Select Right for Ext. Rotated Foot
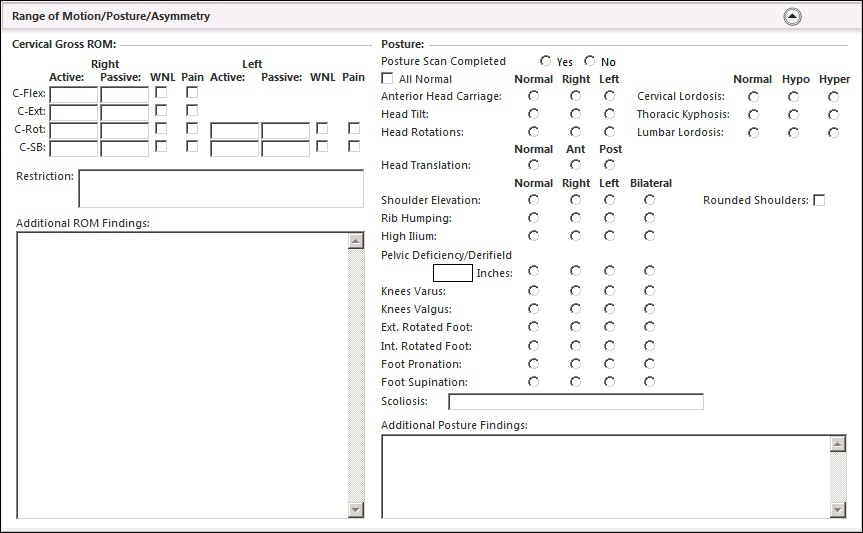This screenshot has height=533, width=863. pyautogui.click(x=575, y=327)
